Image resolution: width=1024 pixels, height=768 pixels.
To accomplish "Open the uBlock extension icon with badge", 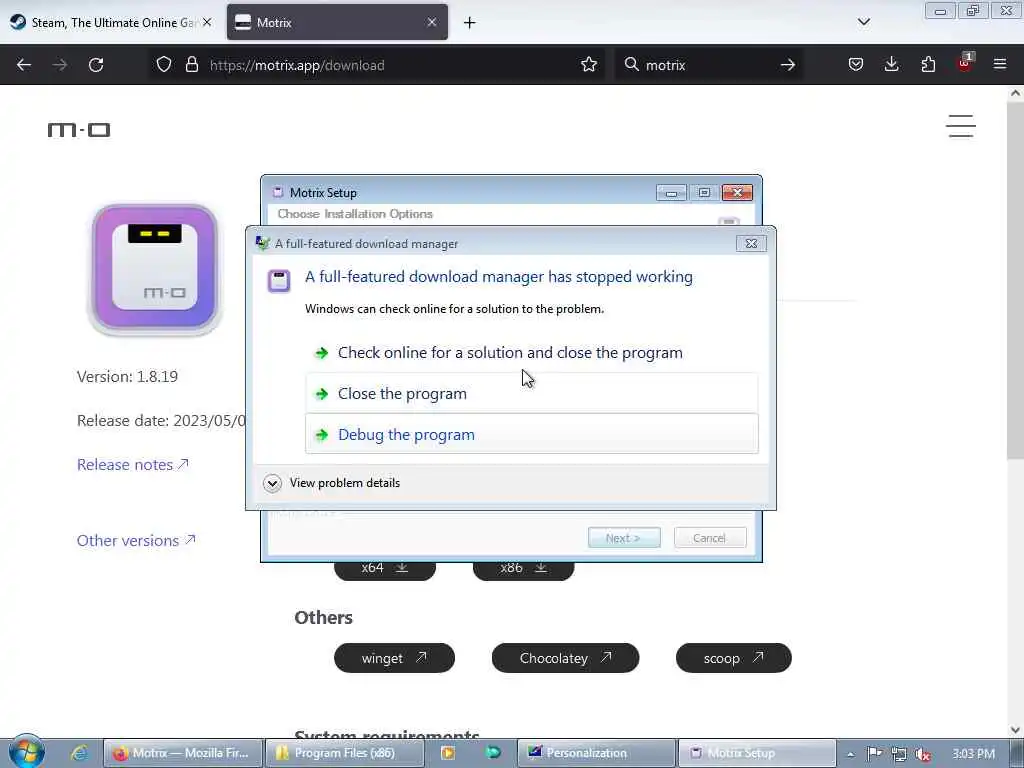I will 965,63.
